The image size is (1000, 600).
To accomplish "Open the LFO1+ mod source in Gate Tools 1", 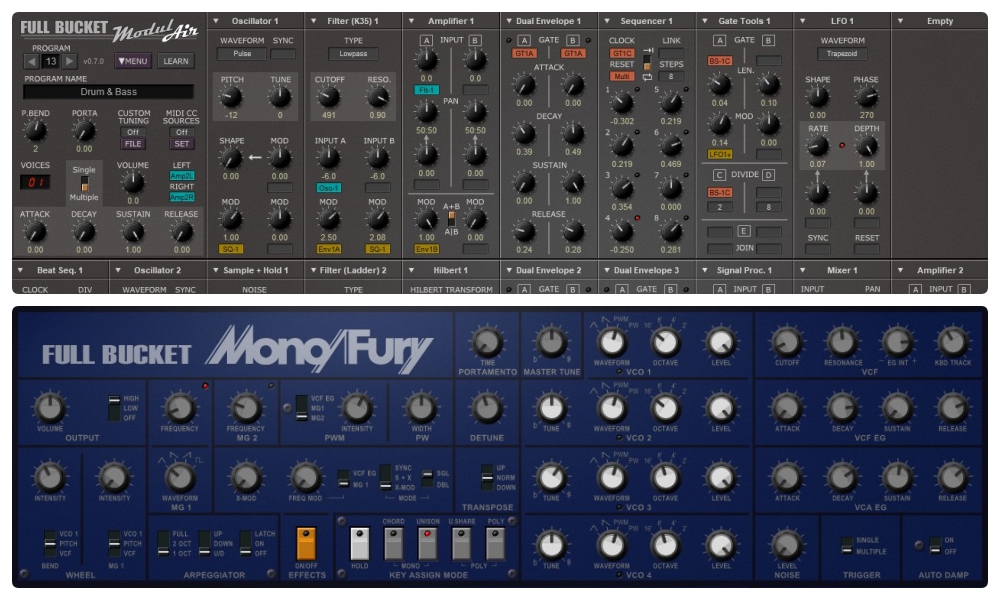I will coord(719,154).
